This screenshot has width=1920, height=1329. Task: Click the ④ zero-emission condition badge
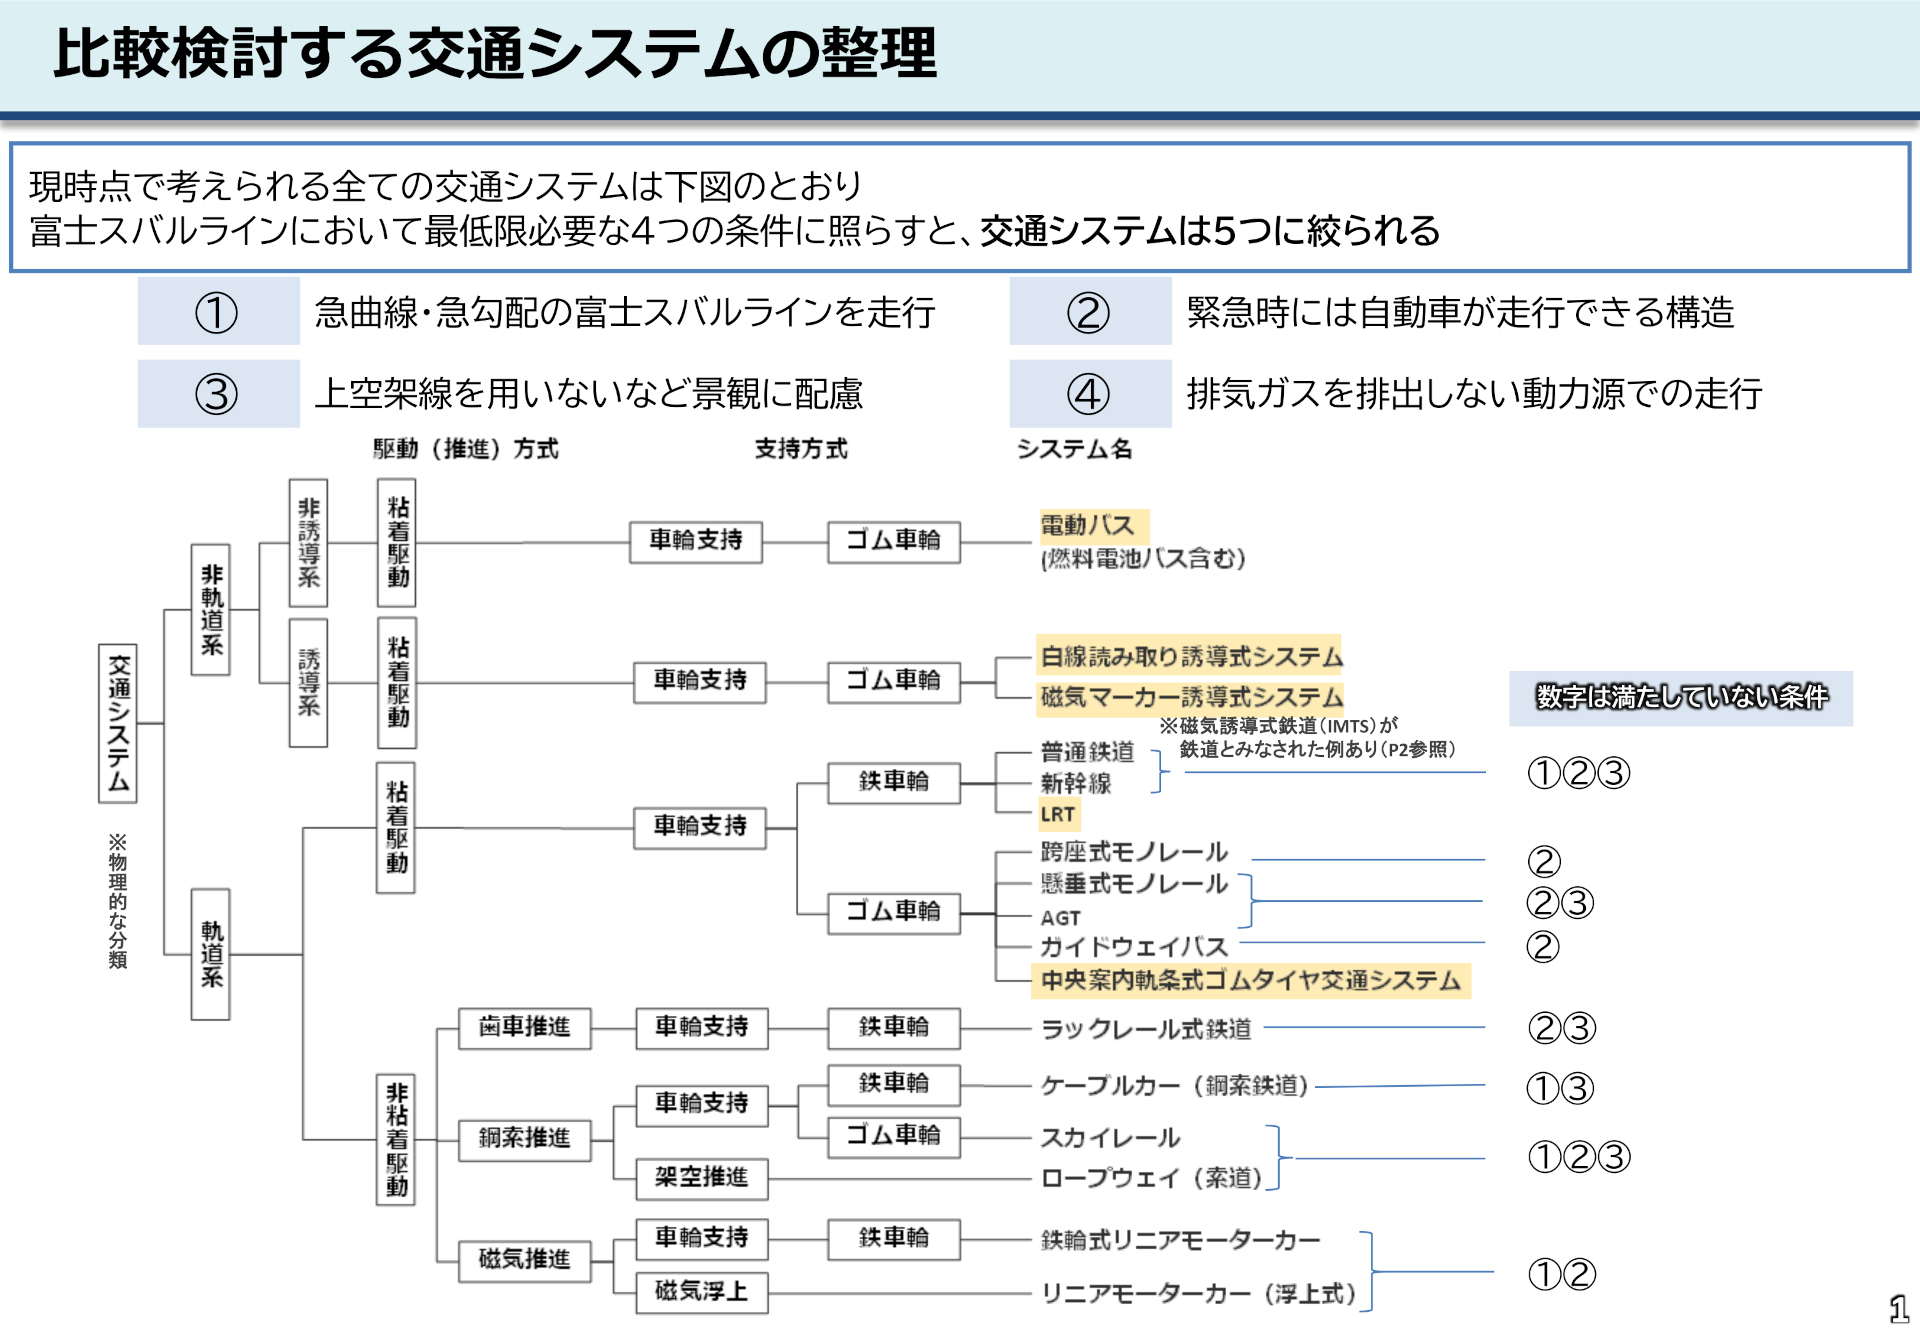[x=1090, y=393]
